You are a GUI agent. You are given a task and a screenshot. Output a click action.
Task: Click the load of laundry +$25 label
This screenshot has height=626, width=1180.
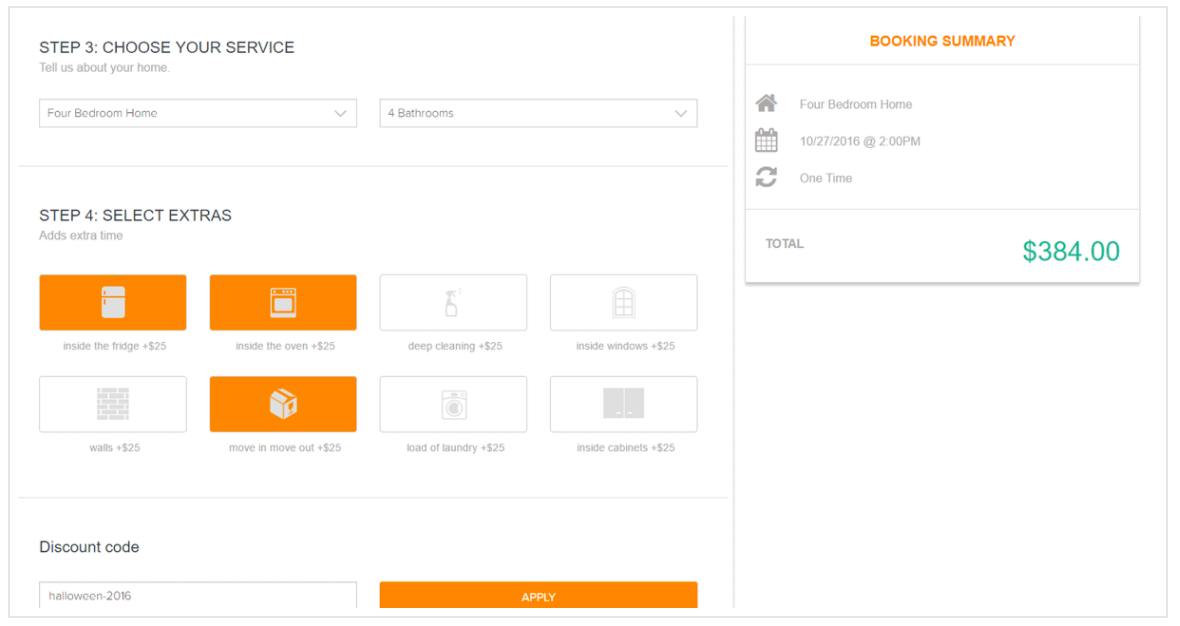click(x=455, y=448)
